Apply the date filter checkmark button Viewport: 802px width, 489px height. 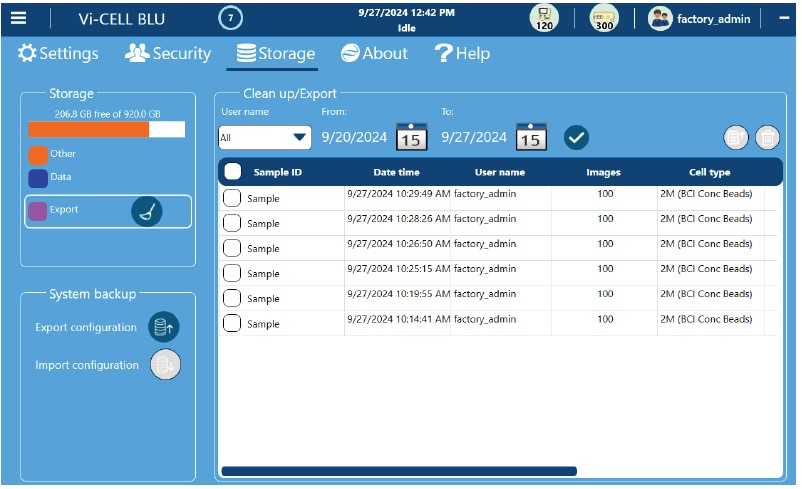pyautogui.click(x=576, y=138)
